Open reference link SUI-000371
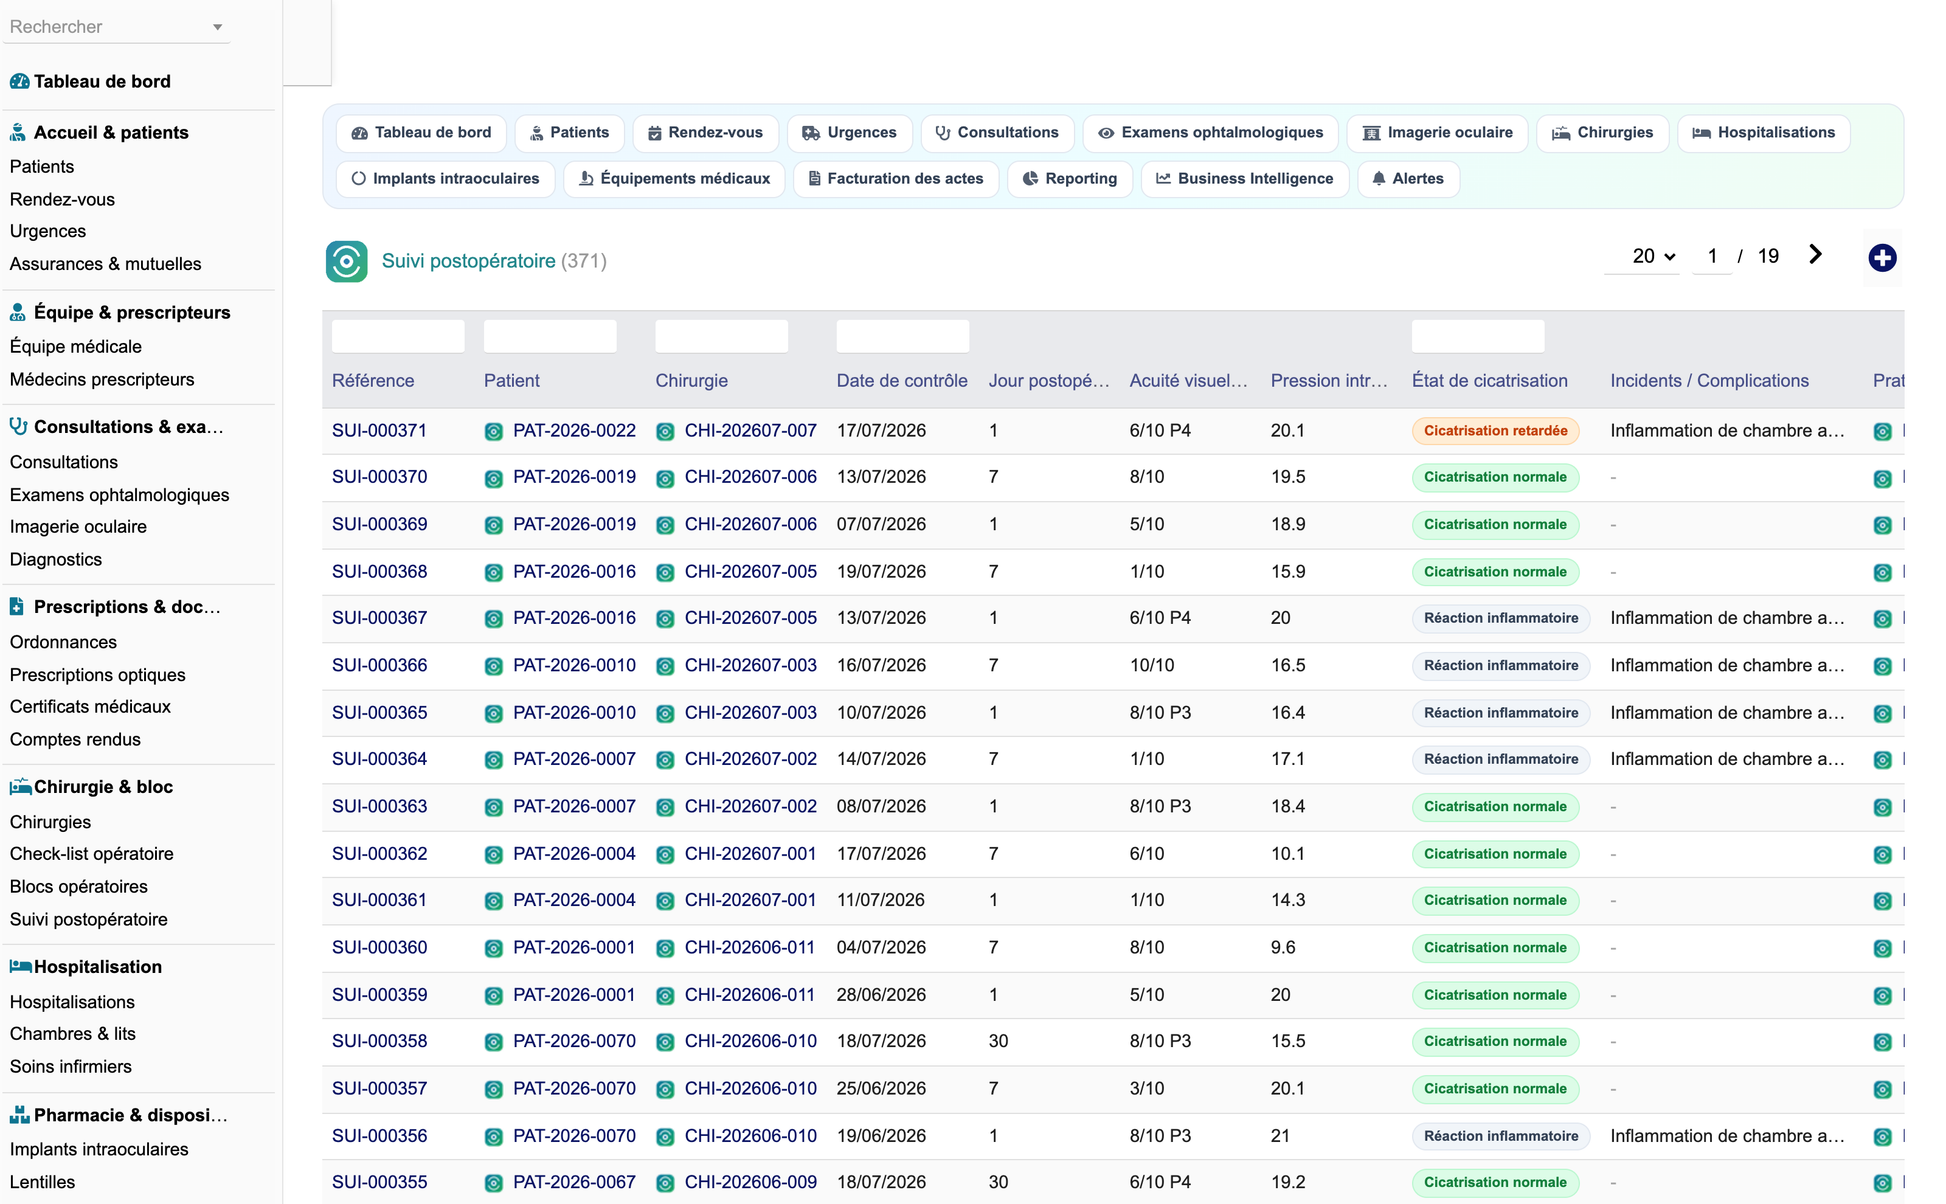The width and height of the screenshot is (1946, 1204). 379,431
